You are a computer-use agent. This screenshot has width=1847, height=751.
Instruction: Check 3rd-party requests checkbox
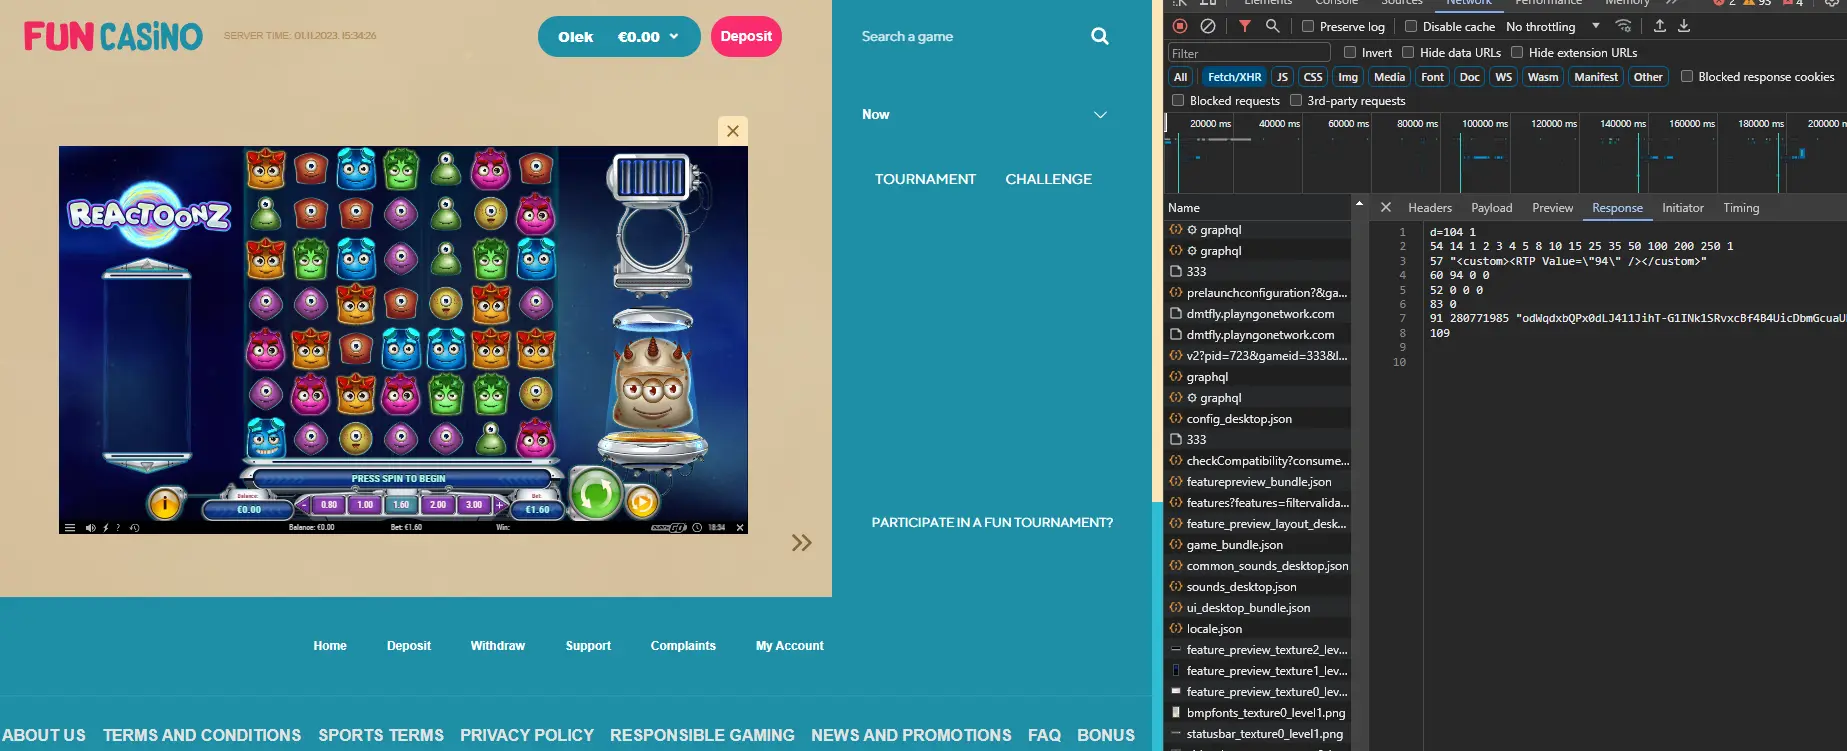pos(1296,100)
